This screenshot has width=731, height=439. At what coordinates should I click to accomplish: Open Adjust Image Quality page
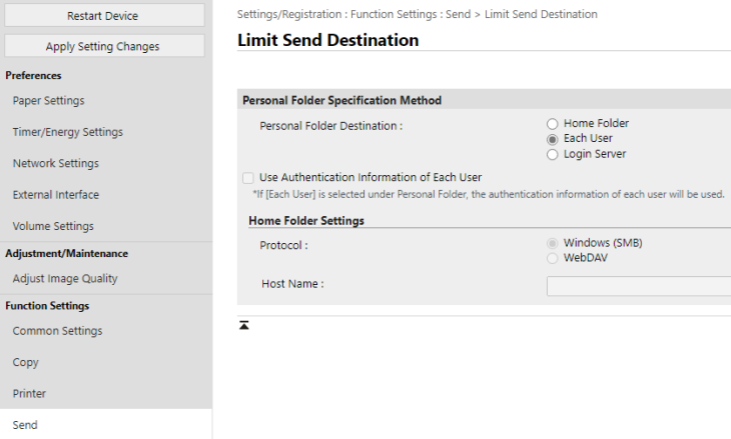click(x=64, y=278)
